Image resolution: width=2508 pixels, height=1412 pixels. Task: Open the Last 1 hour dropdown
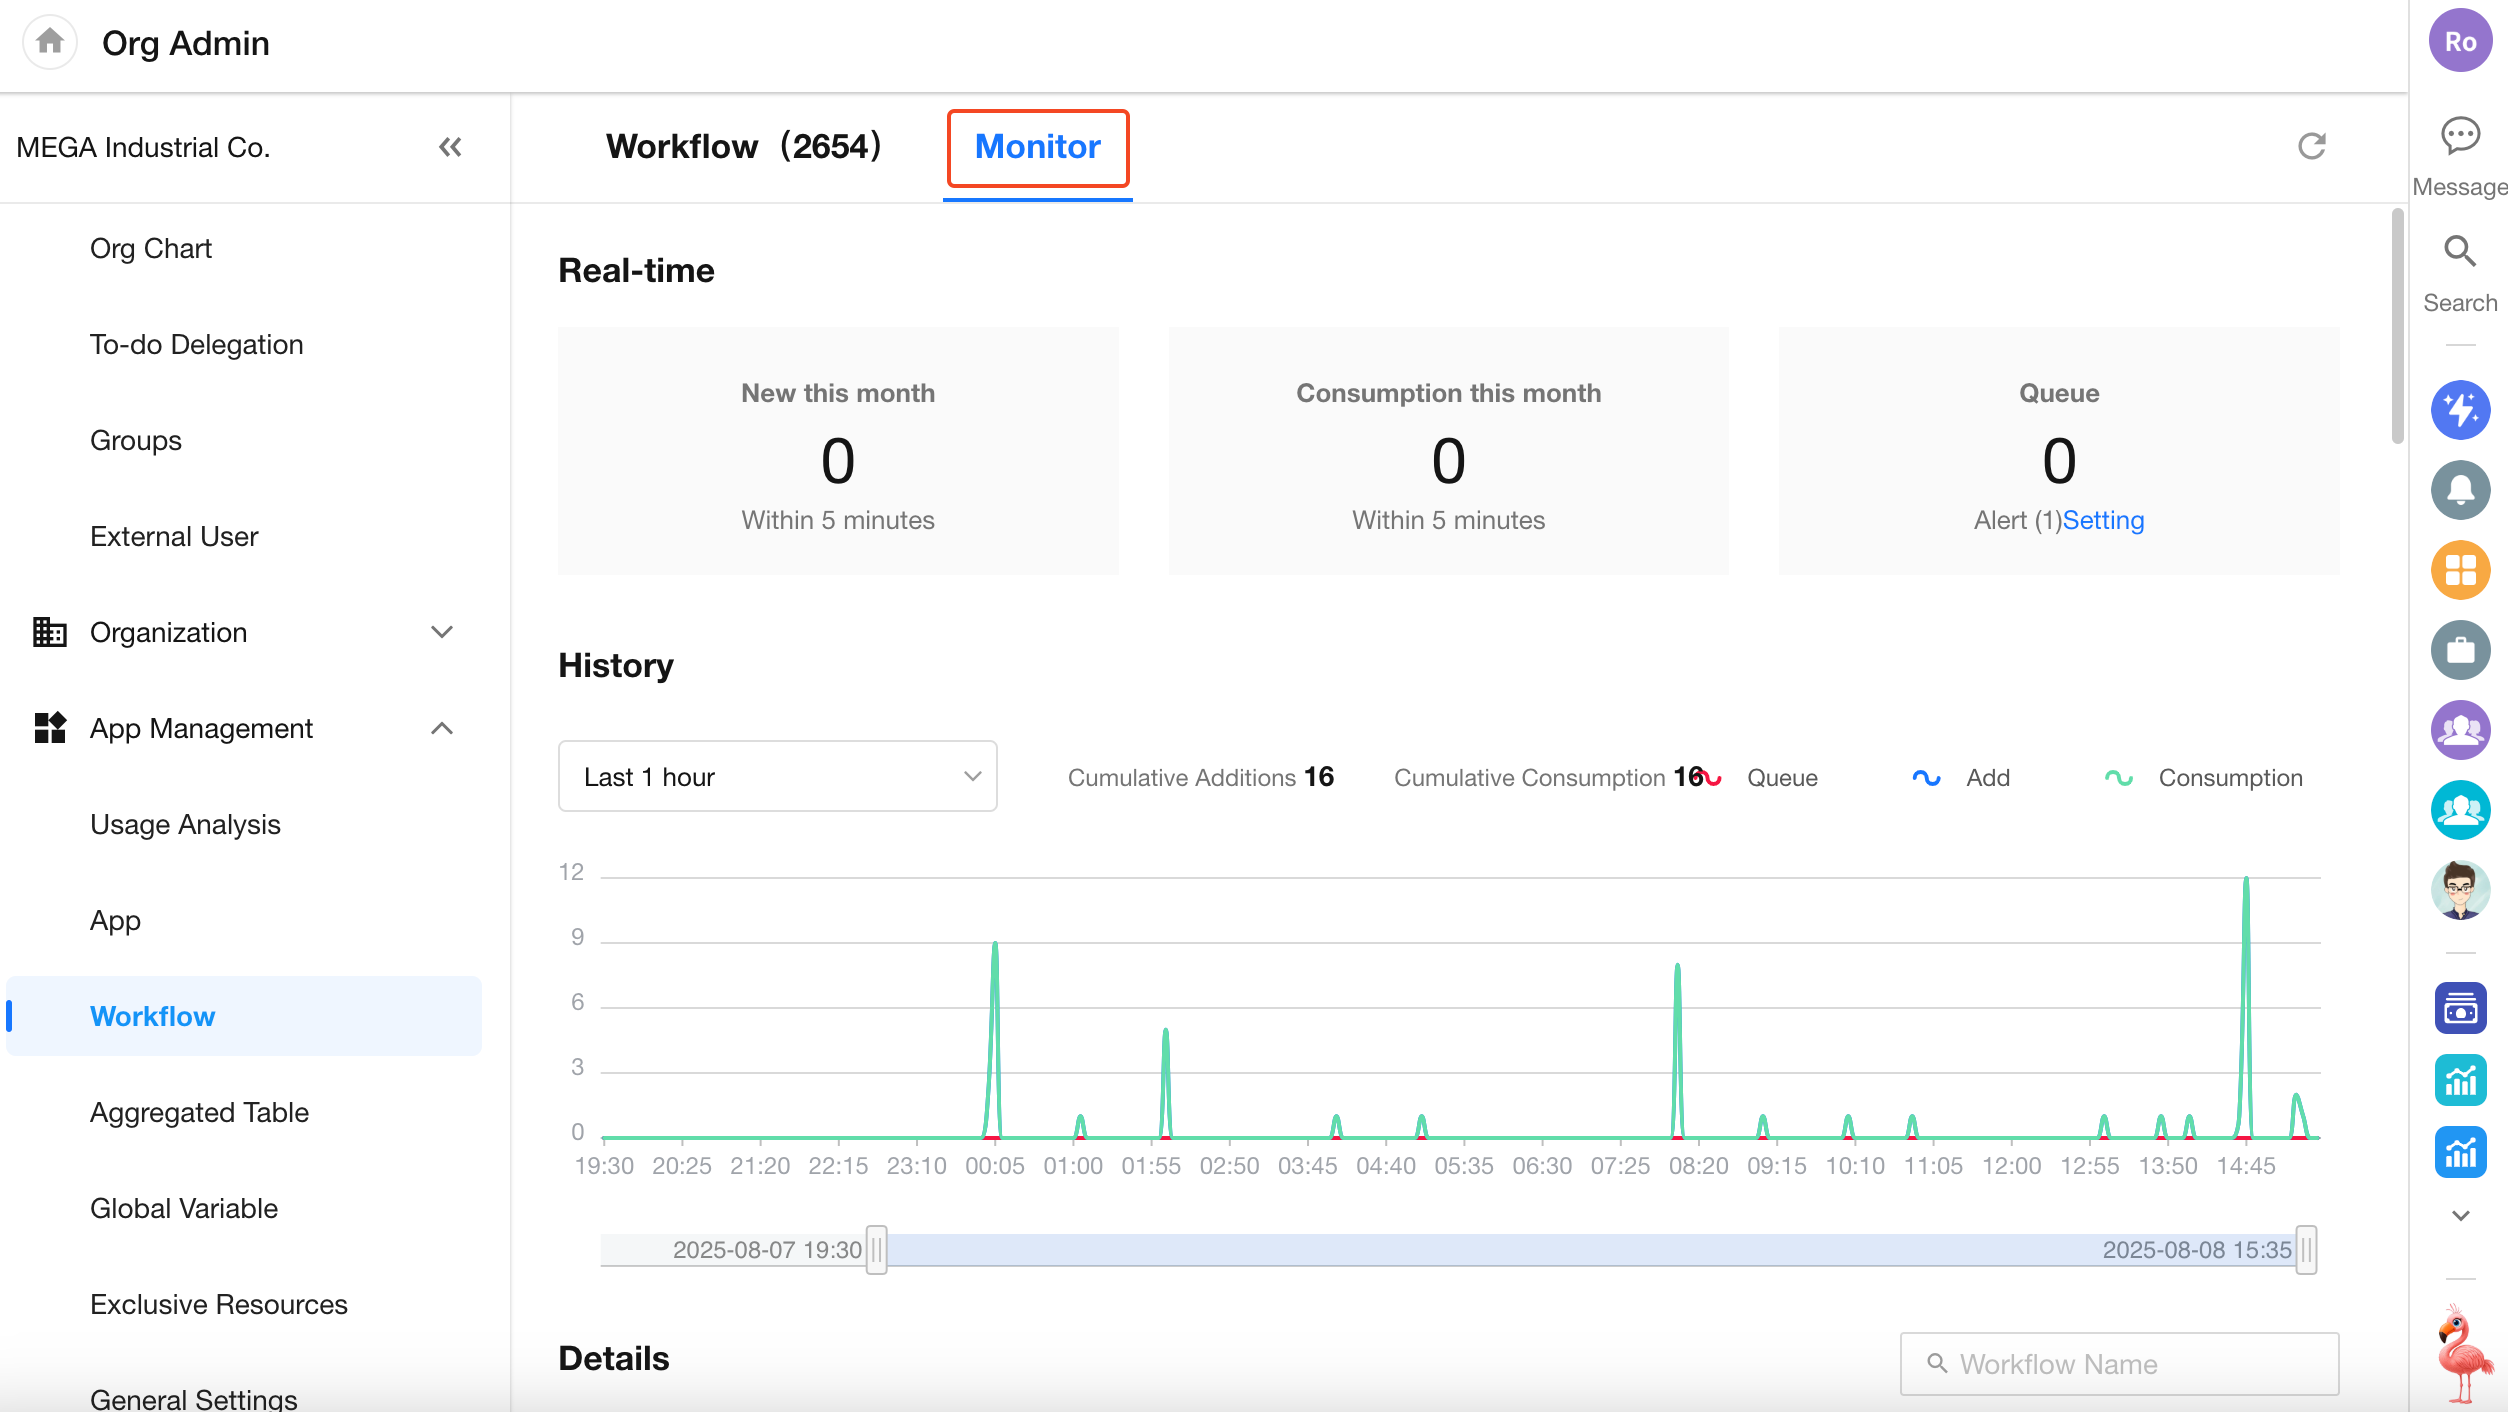click(x=777, y=777)
